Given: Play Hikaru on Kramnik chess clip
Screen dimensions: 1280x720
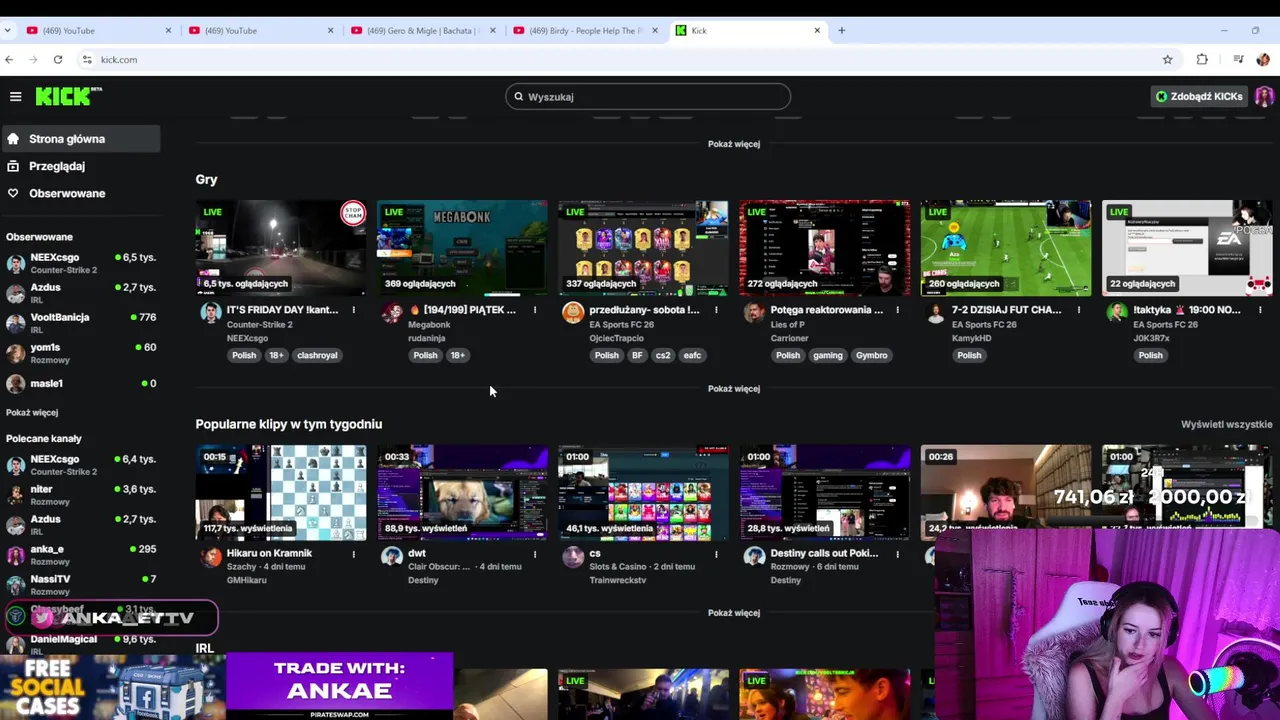Looking at the screenshot, I should click(281, 492).
